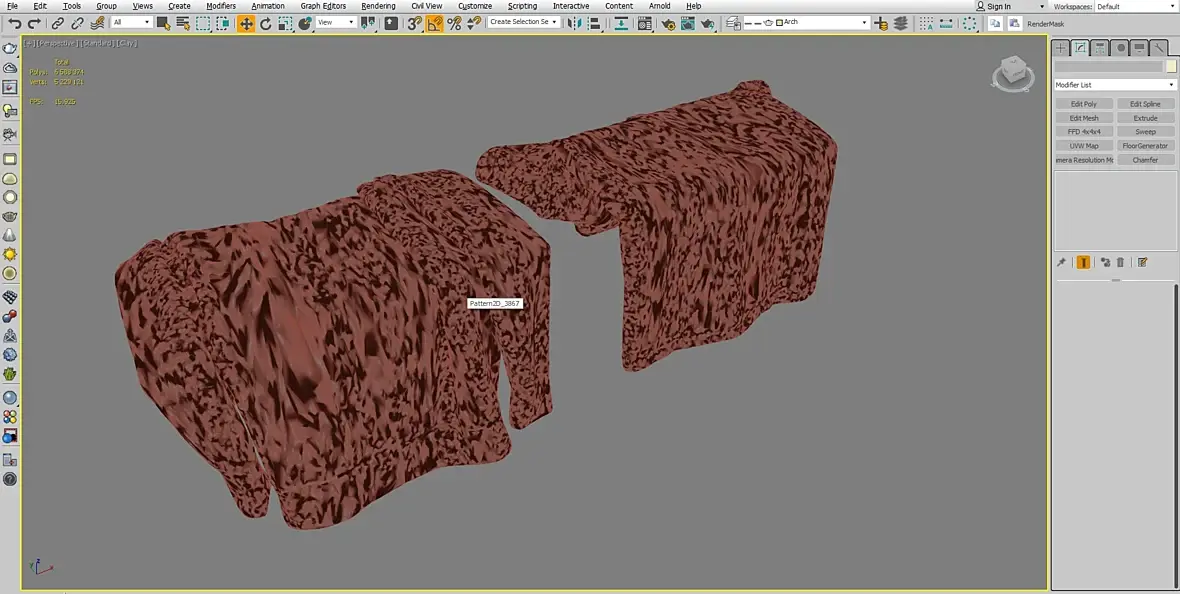Viewport: 1180px width, 594px height.
Task: Open the Utilities panel wrench icon
Action: 1160,48
